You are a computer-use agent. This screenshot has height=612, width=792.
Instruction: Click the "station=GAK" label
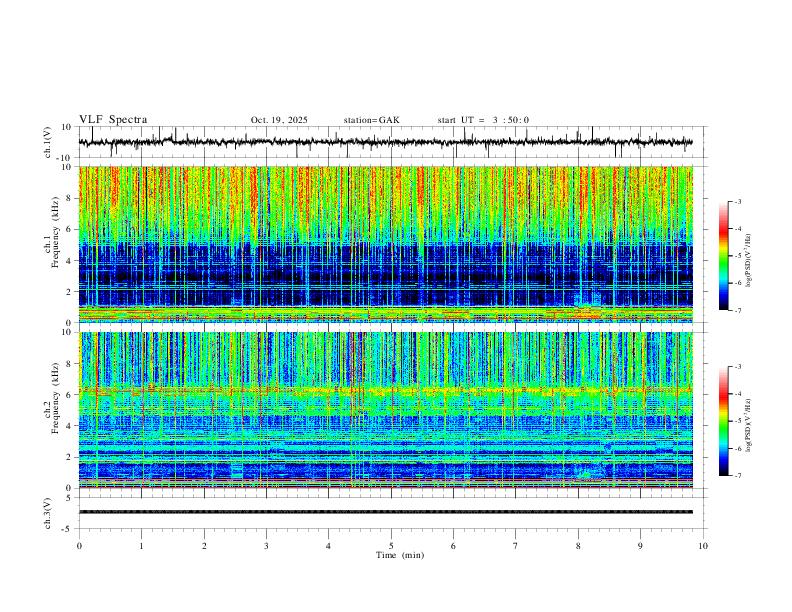pyautogui.click(x=371, y=120)
